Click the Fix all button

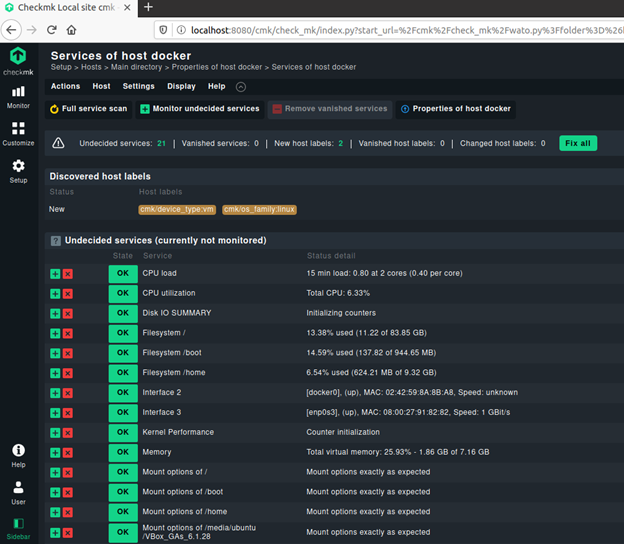(x=577, y=143)
